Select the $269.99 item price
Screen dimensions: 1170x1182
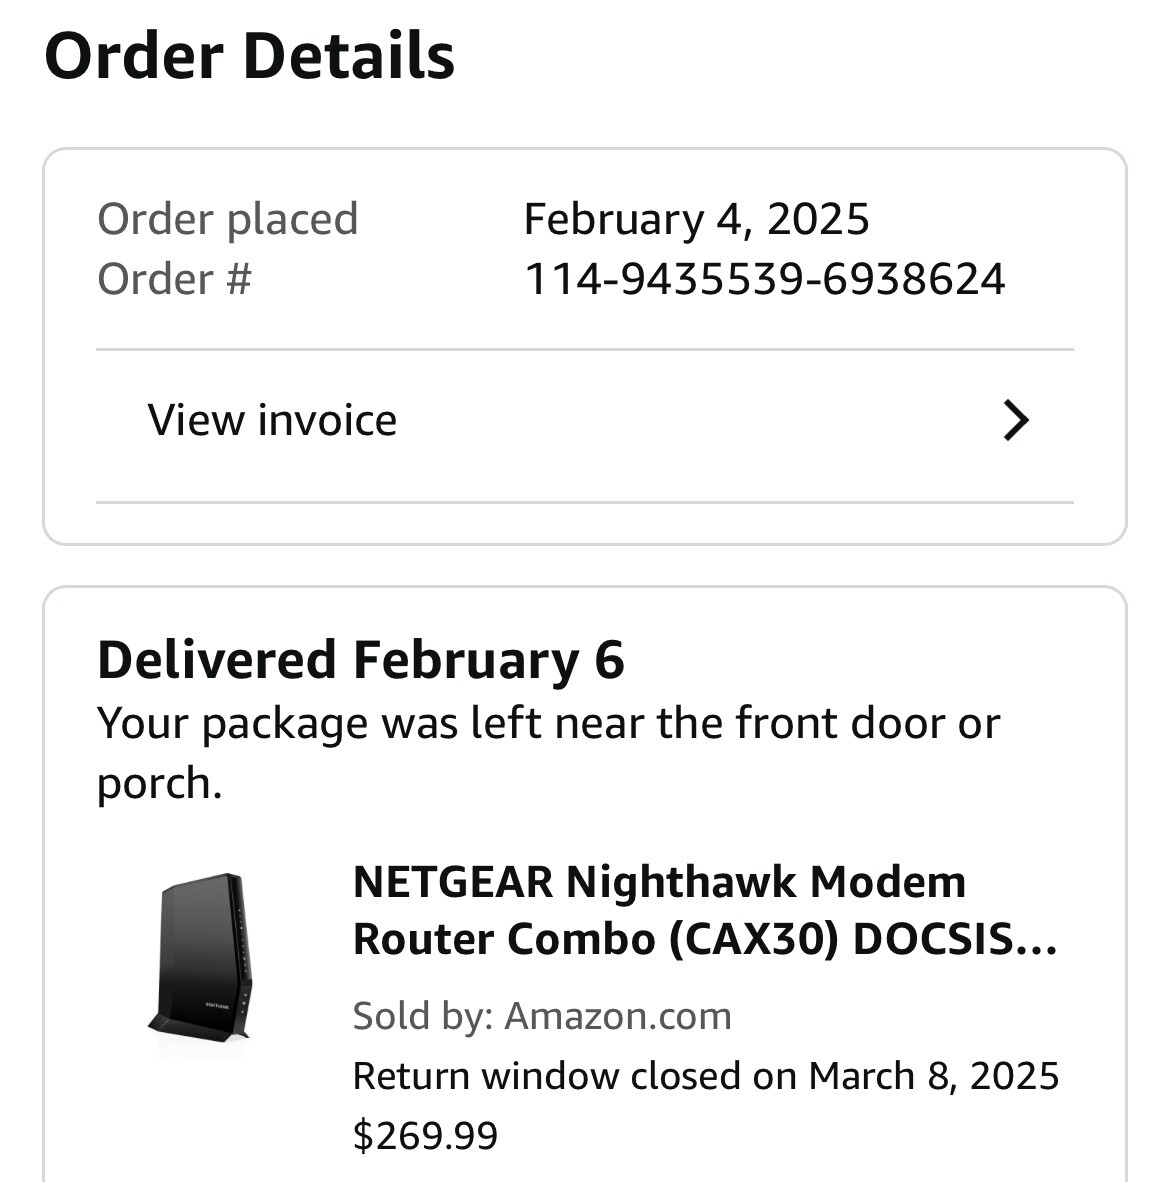click(425, 1135)
